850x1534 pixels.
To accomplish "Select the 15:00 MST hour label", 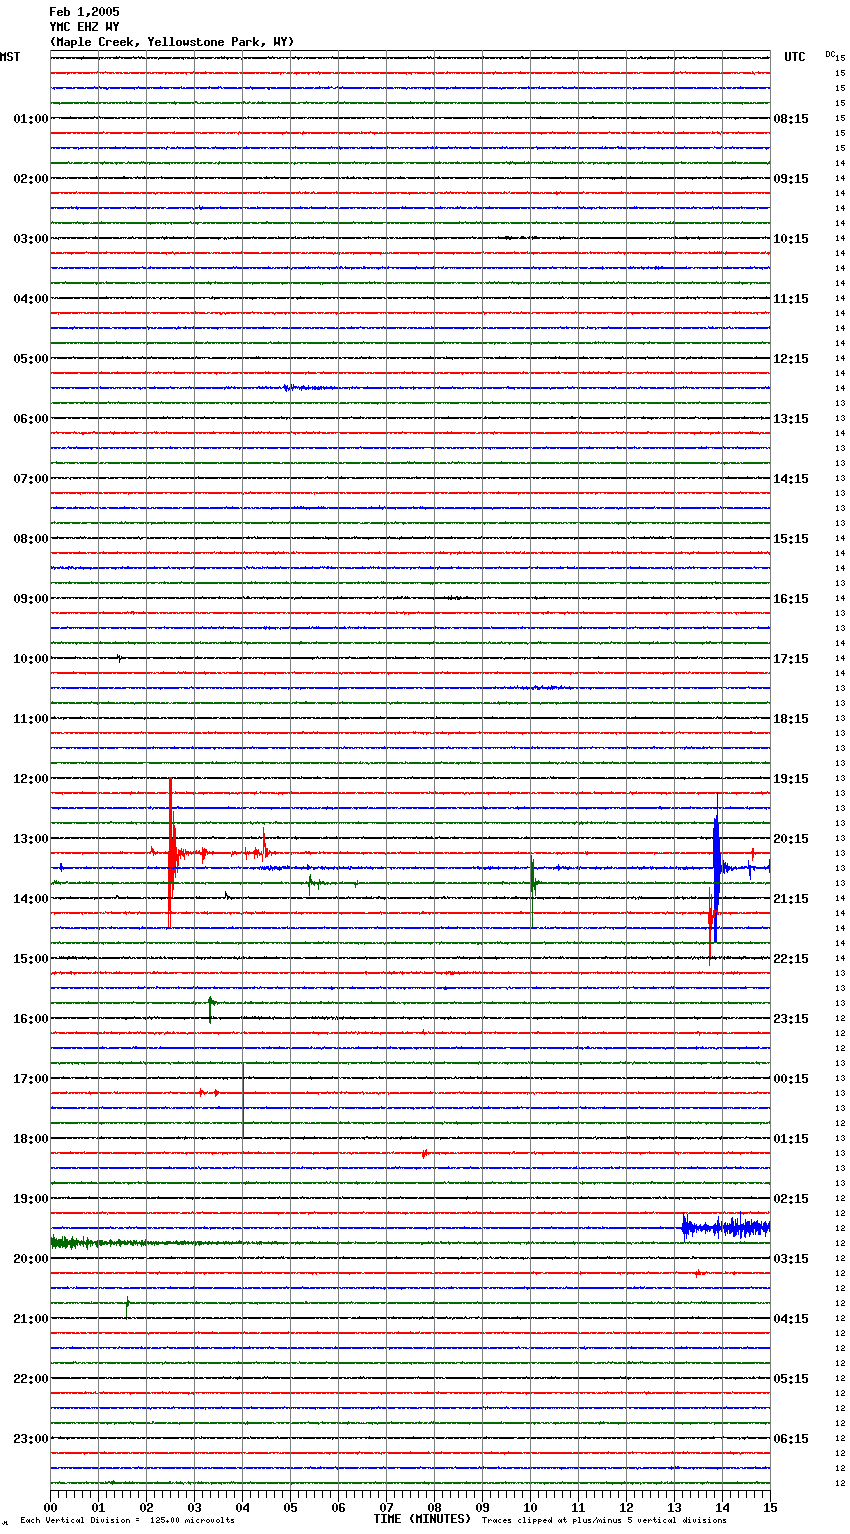I will [x=31, y=959].
